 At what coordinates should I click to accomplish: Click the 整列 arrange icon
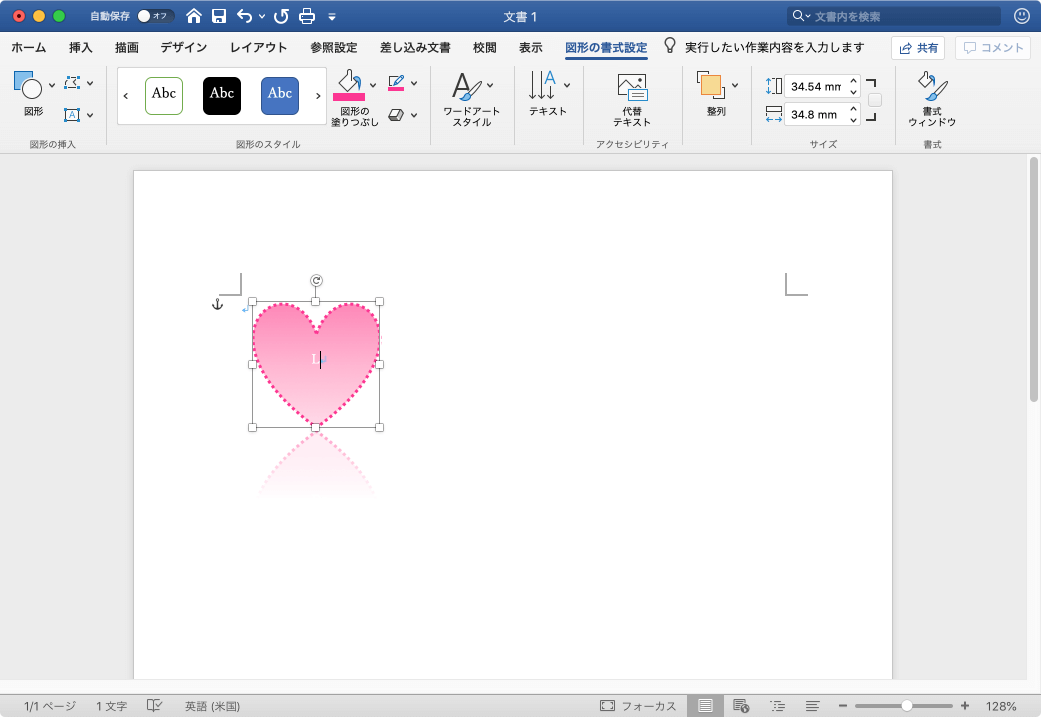711,85
